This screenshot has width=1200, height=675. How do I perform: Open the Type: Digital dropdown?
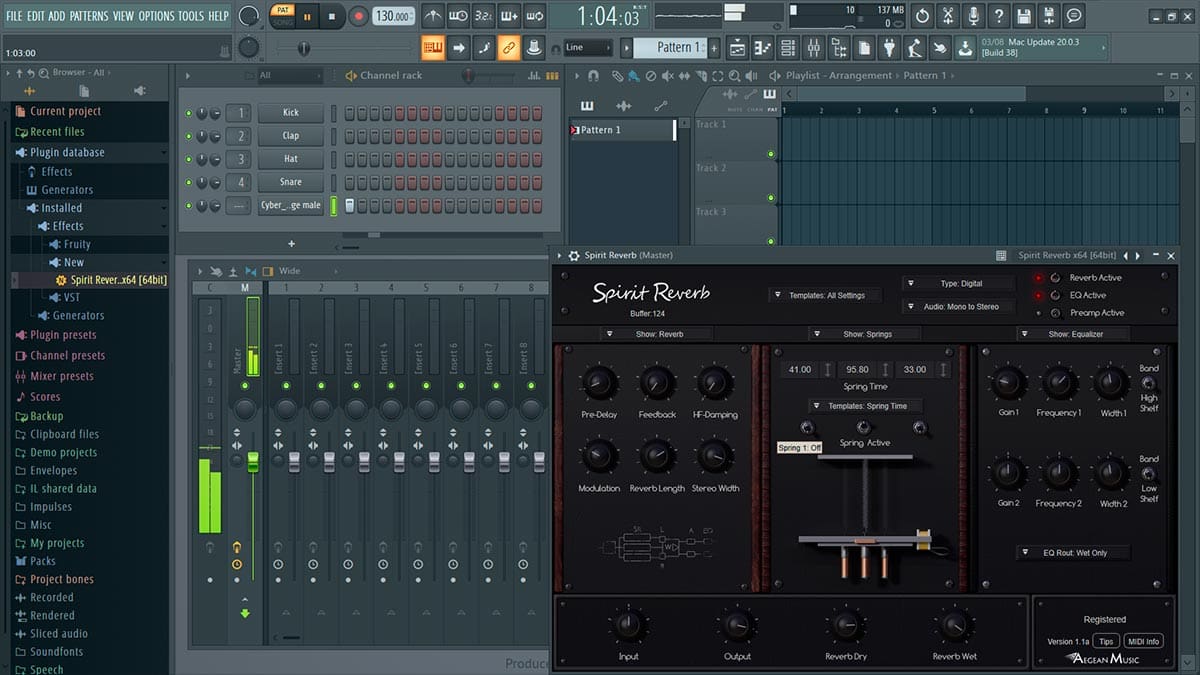point(958,284)
